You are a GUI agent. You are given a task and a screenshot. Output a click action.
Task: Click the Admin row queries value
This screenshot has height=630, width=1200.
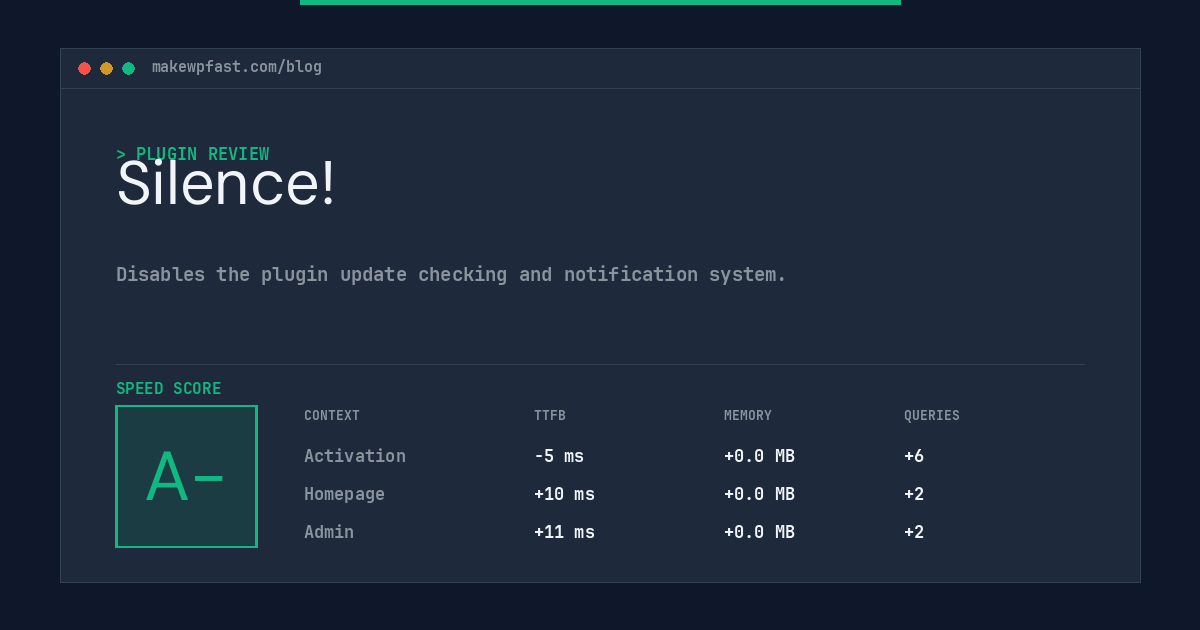pos(914,532)
